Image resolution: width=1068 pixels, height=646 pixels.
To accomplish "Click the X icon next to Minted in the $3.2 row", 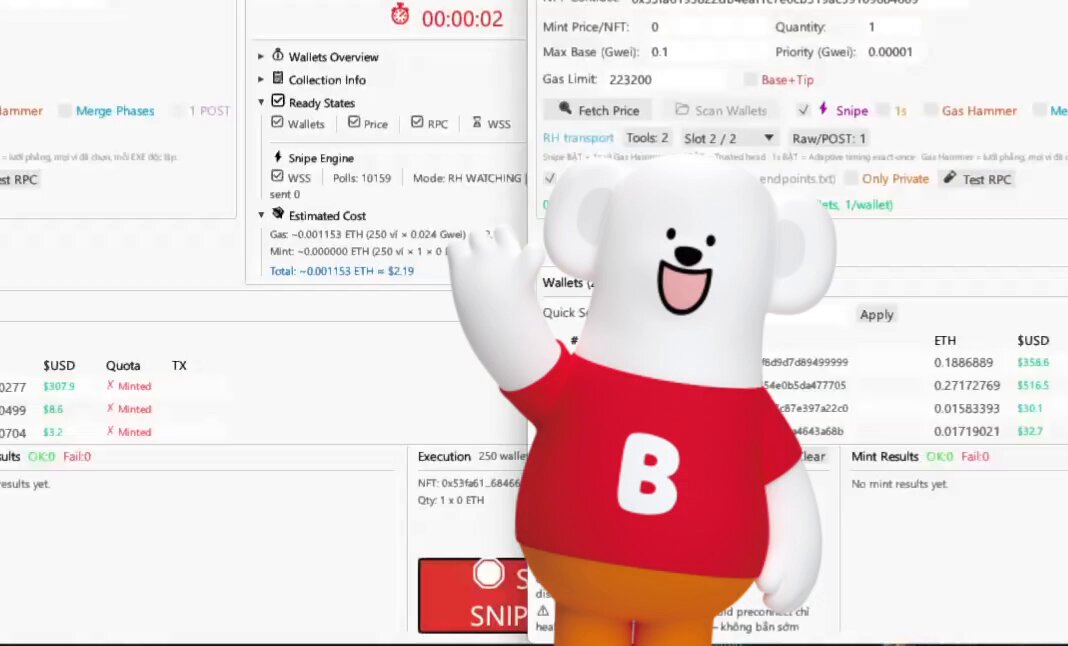I will pyautogui.click(x=110, y=431).
